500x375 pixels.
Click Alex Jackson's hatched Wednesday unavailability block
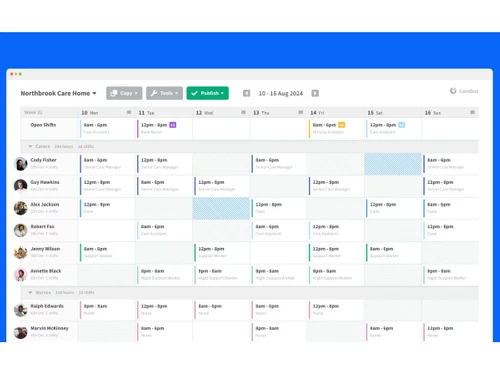coord(221,208)
